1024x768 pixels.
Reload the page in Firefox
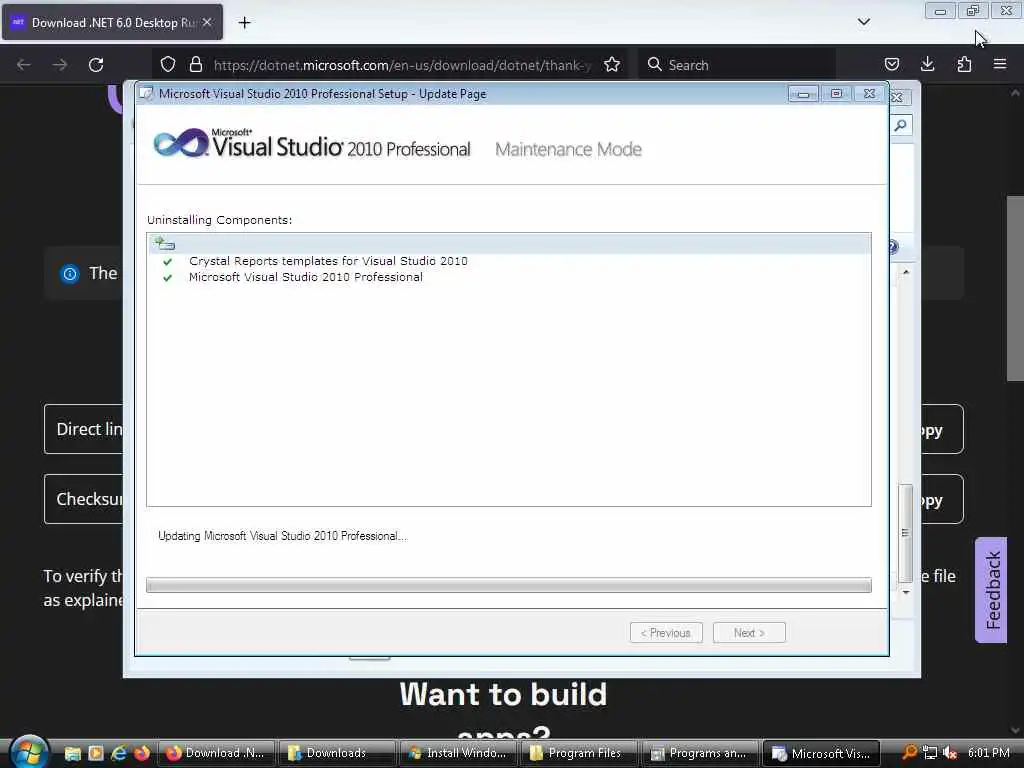[x=96, y=65]
